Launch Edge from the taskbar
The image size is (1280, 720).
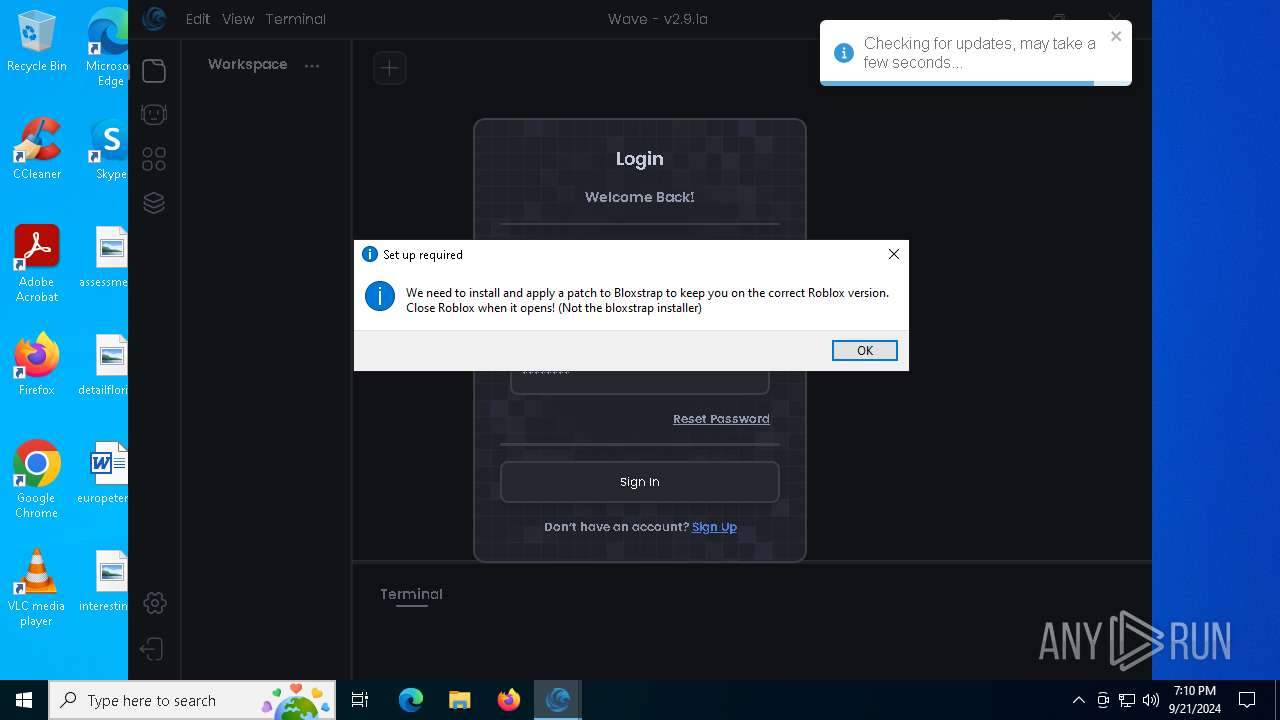point(411,700)
